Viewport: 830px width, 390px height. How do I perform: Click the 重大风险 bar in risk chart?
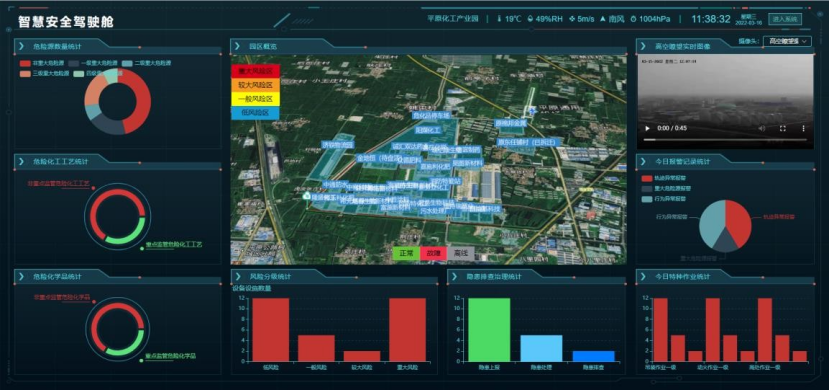(x=408, y=329)
